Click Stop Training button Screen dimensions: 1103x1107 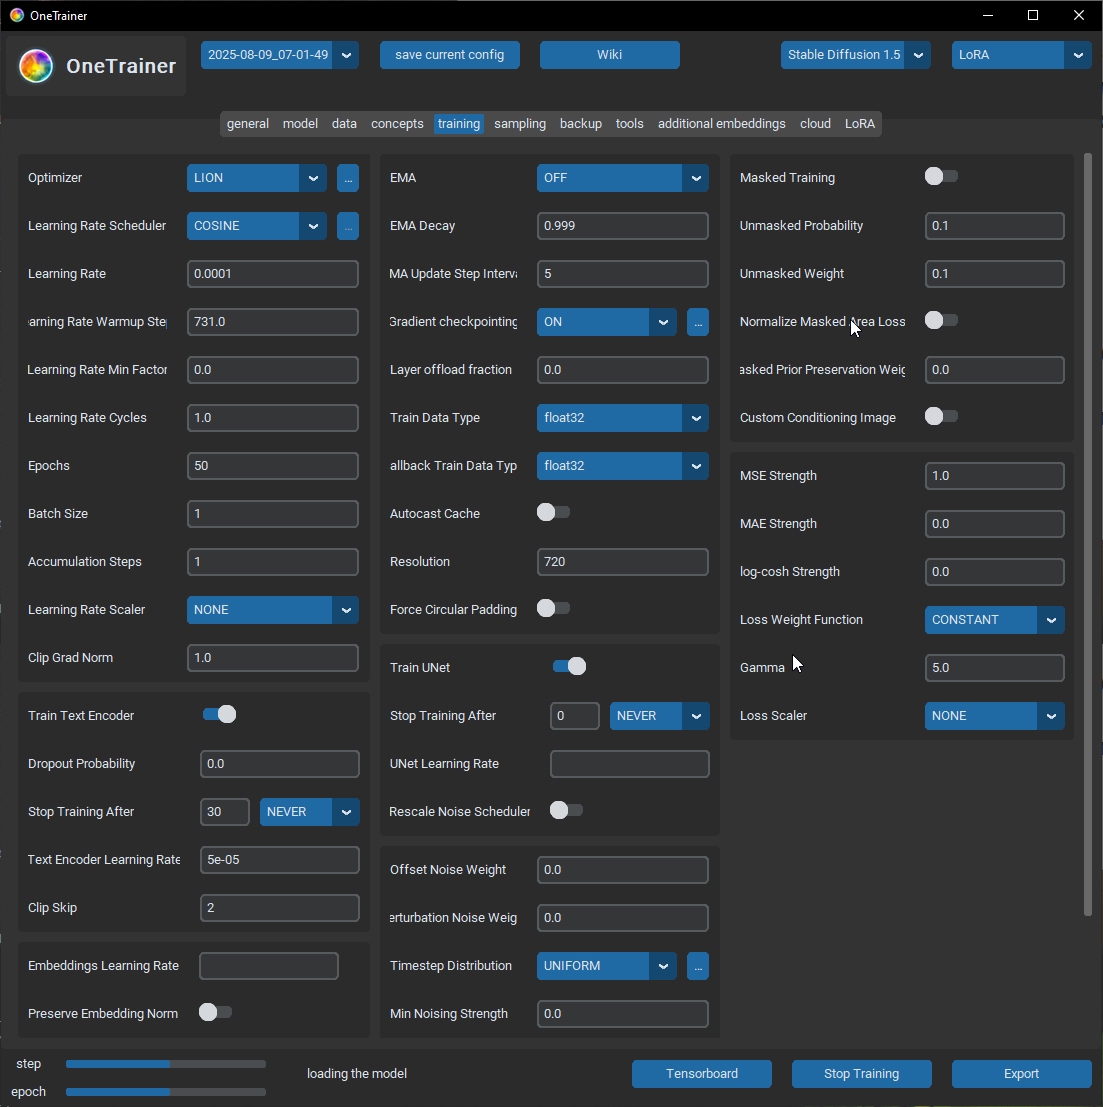(861, 1074)
